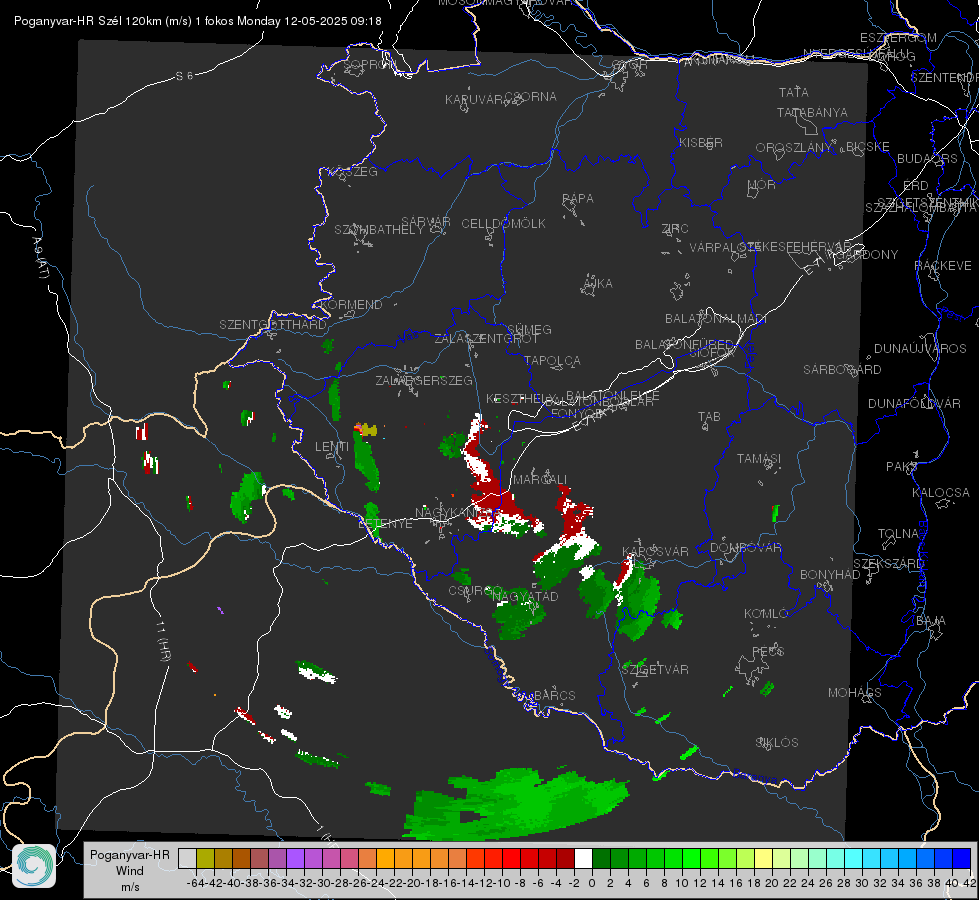979x900 pixels.
Task: Pick the grey swatch at the legend's left end
Action: tap(187, 858)
